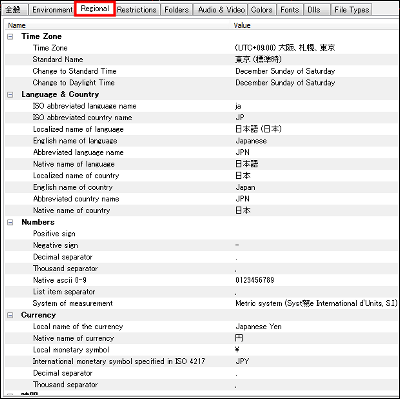Select English name of country row
Viewport: 400px width, 399px height.
click(x=202, y=187)
